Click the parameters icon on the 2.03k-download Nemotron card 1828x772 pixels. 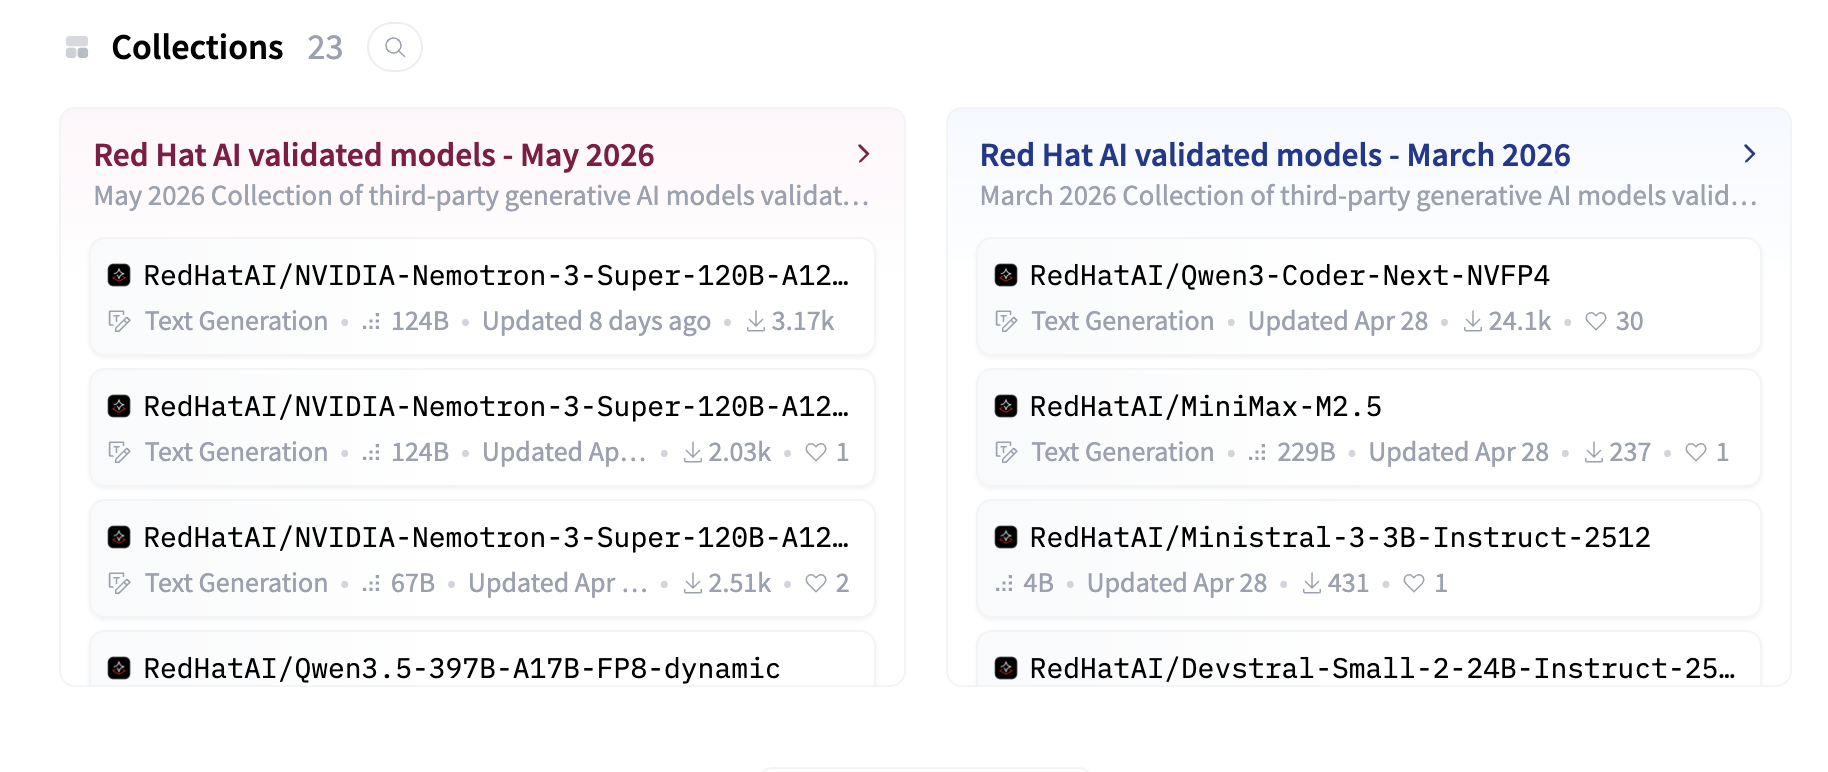pos(371,452)
